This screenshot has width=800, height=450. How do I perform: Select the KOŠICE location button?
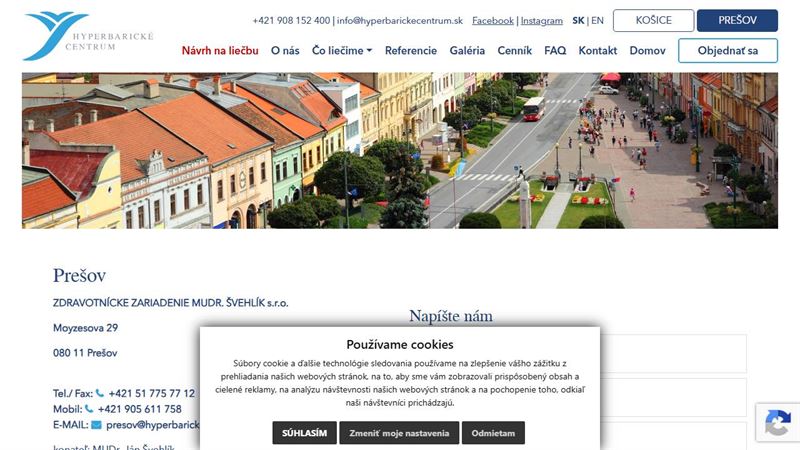tap(654, 20)
